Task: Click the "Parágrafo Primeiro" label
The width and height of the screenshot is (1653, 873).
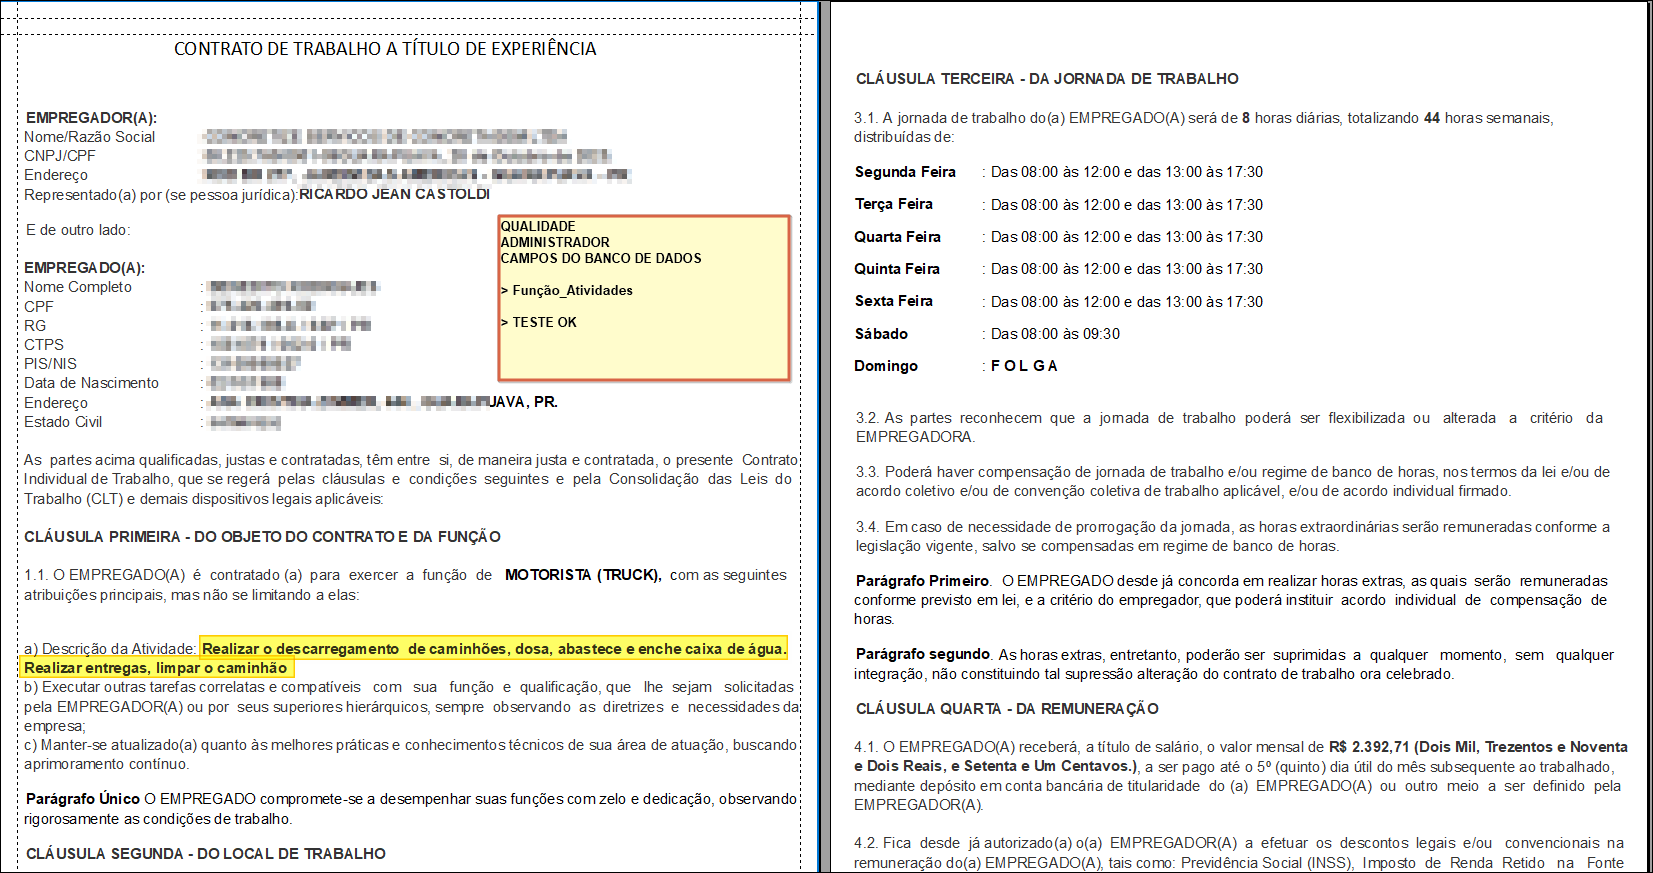Action: tap(922, 581)
